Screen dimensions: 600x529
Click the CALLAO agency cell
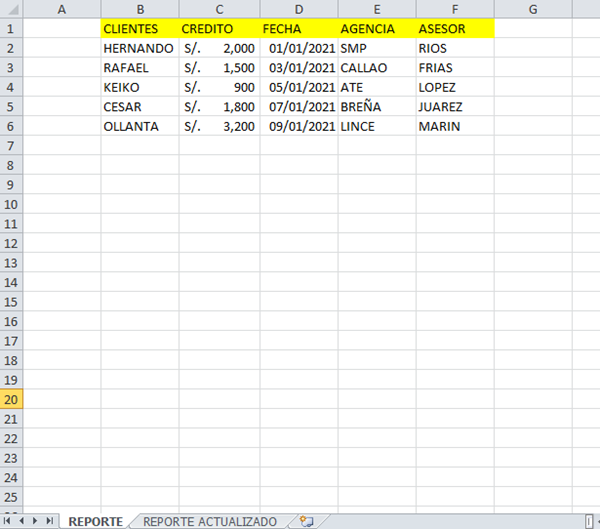pyautogui.click(x=377, y=67)
